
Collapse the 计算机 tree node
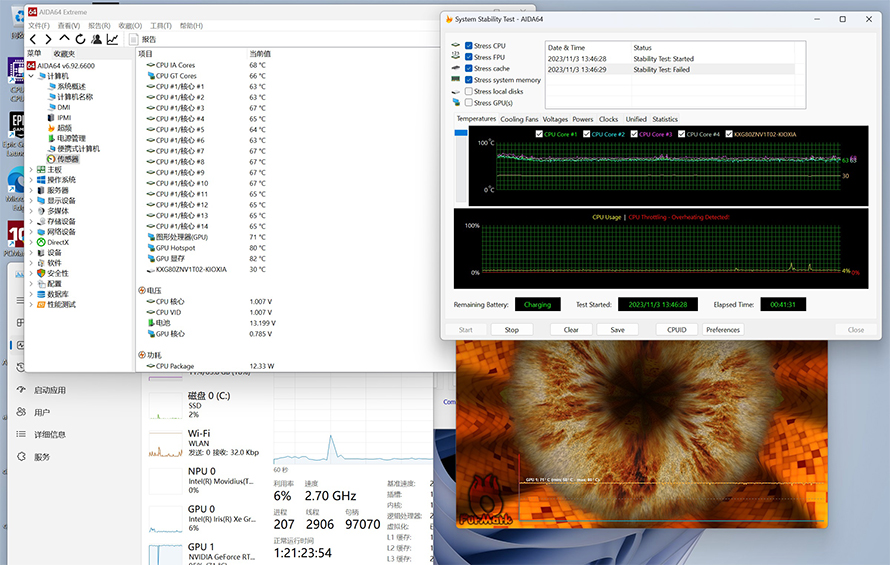tap(31, 76)
